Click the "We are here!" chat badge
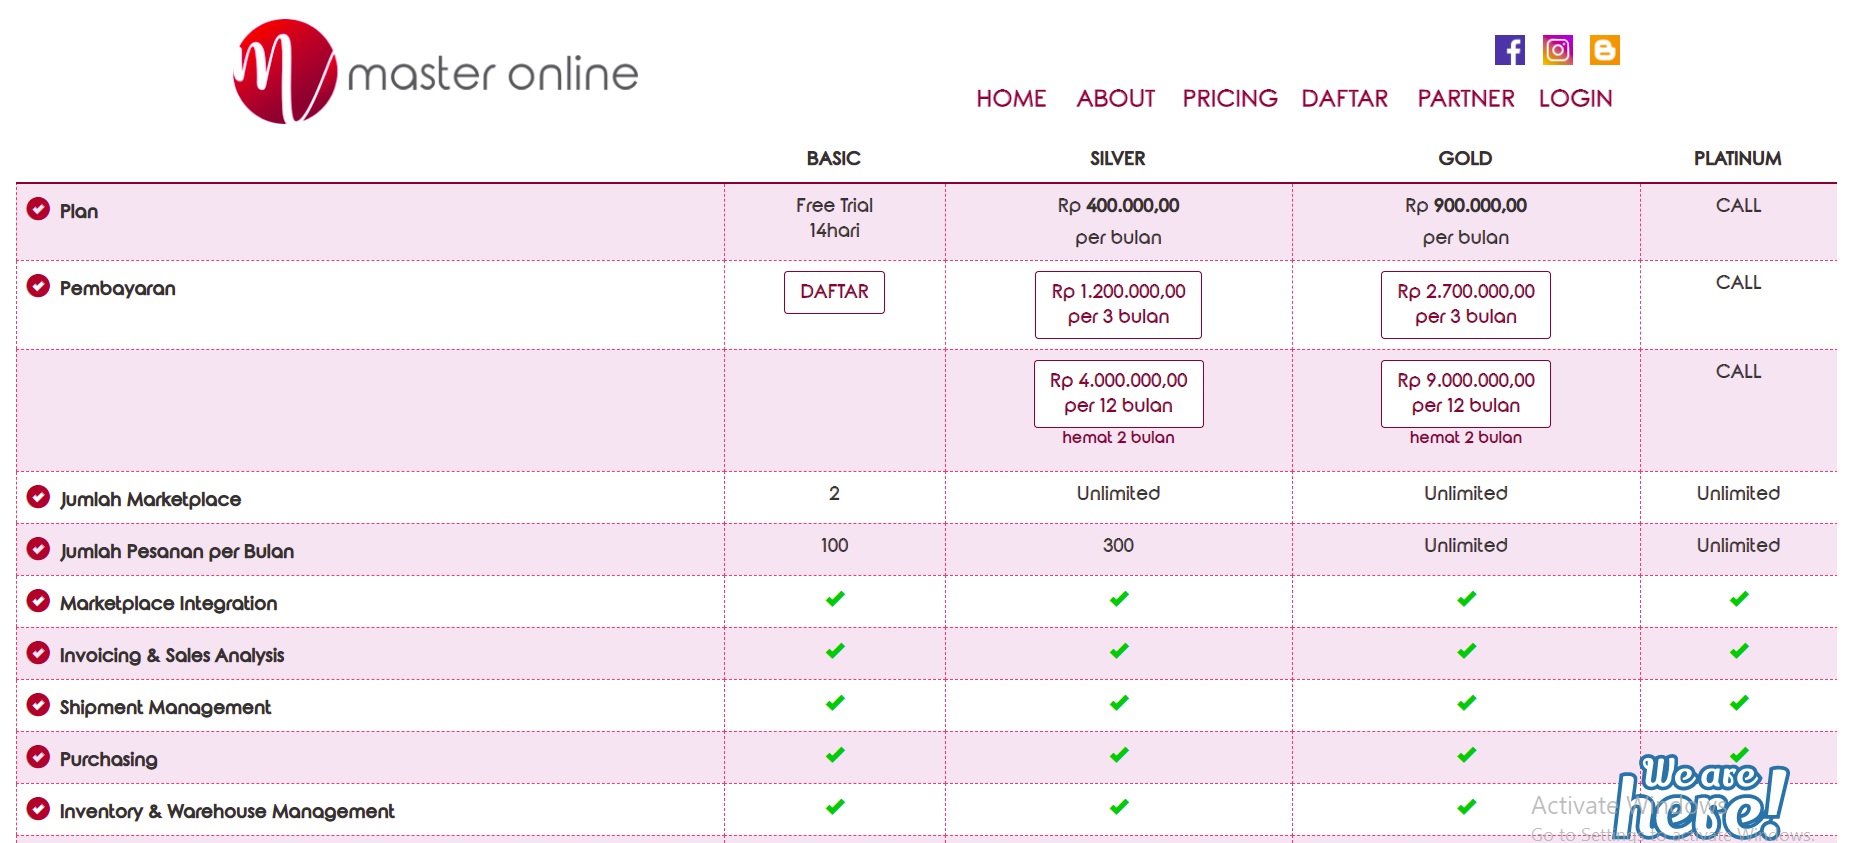Image resolution: width=1859 pixels, height=843 pixels. pos(1701,797)
